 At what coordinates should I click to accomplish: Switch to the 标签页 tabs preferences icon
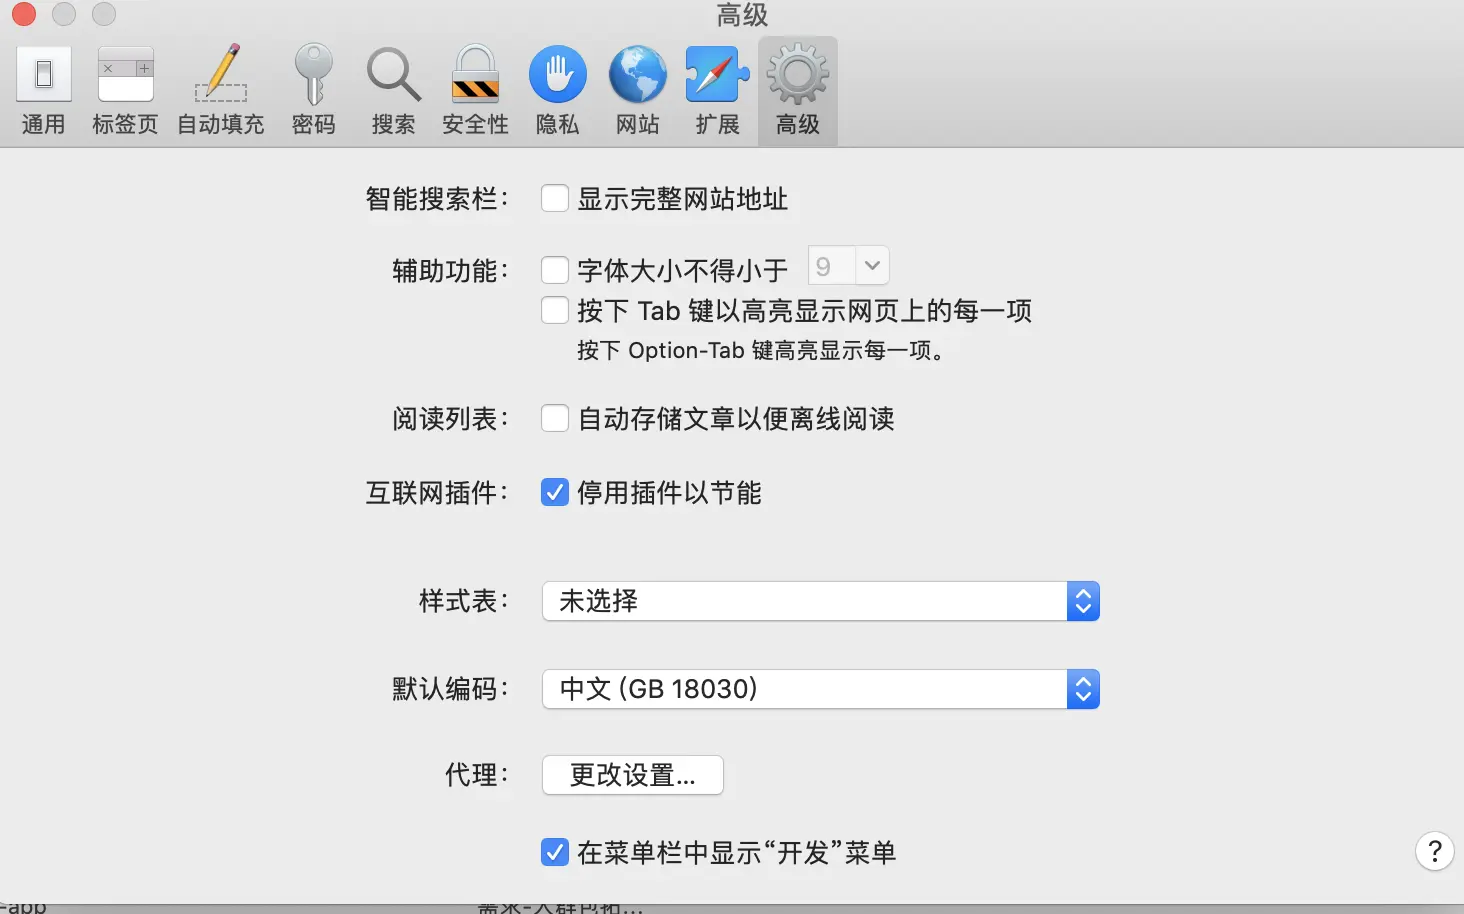tap(125, 91)
